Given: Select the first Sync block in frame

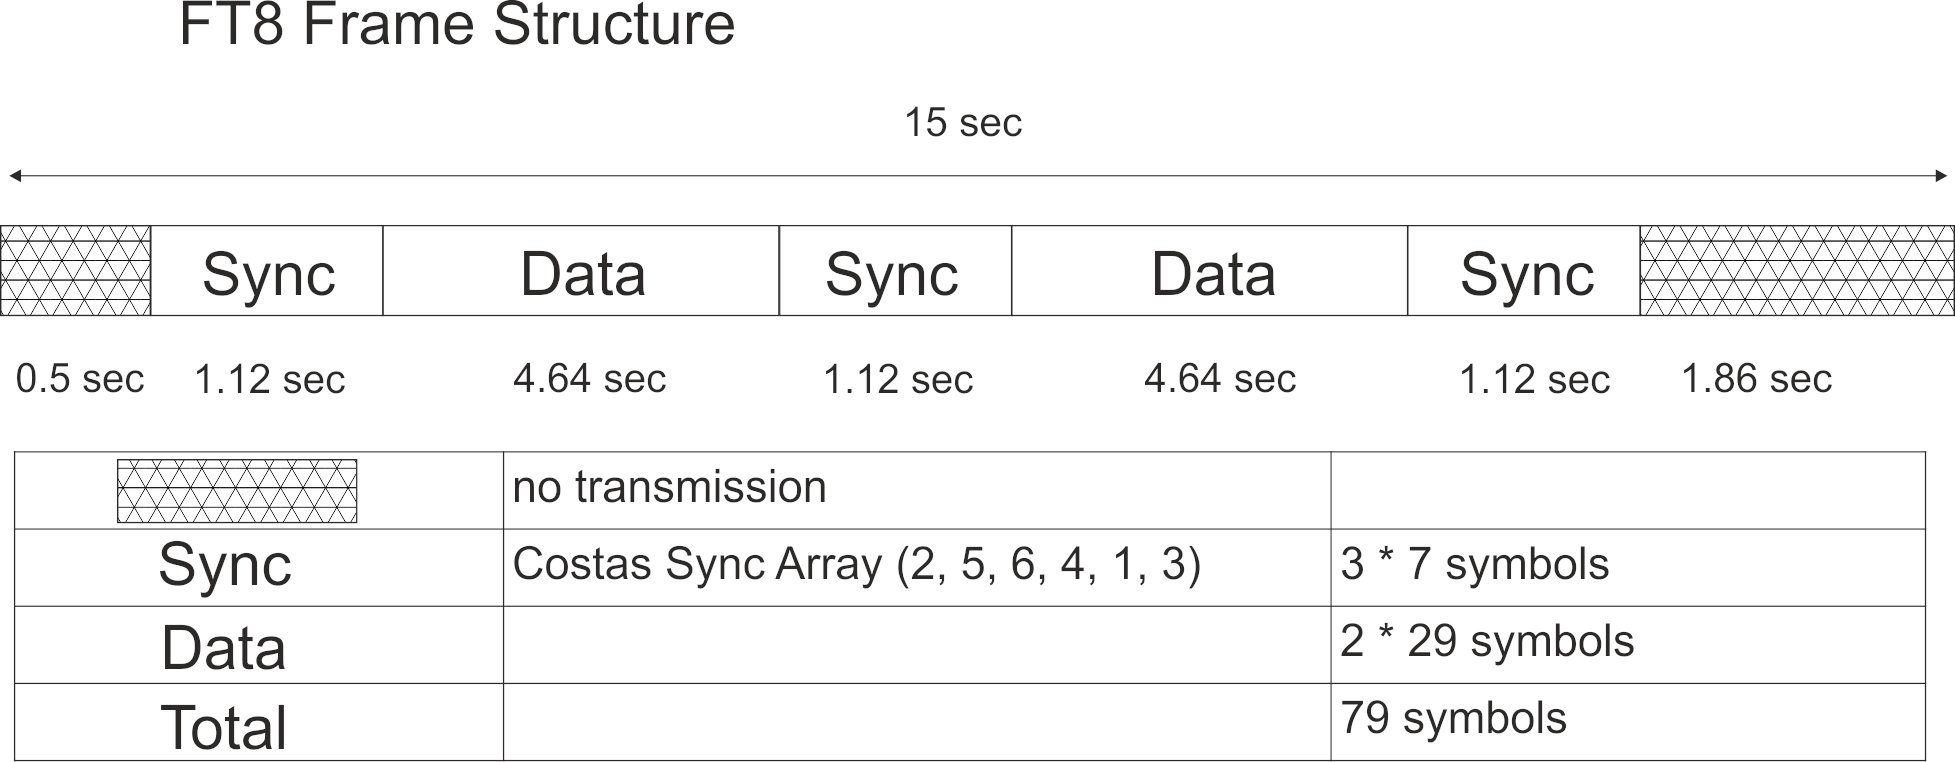Looking at the screenshot, I should (267, 272).
